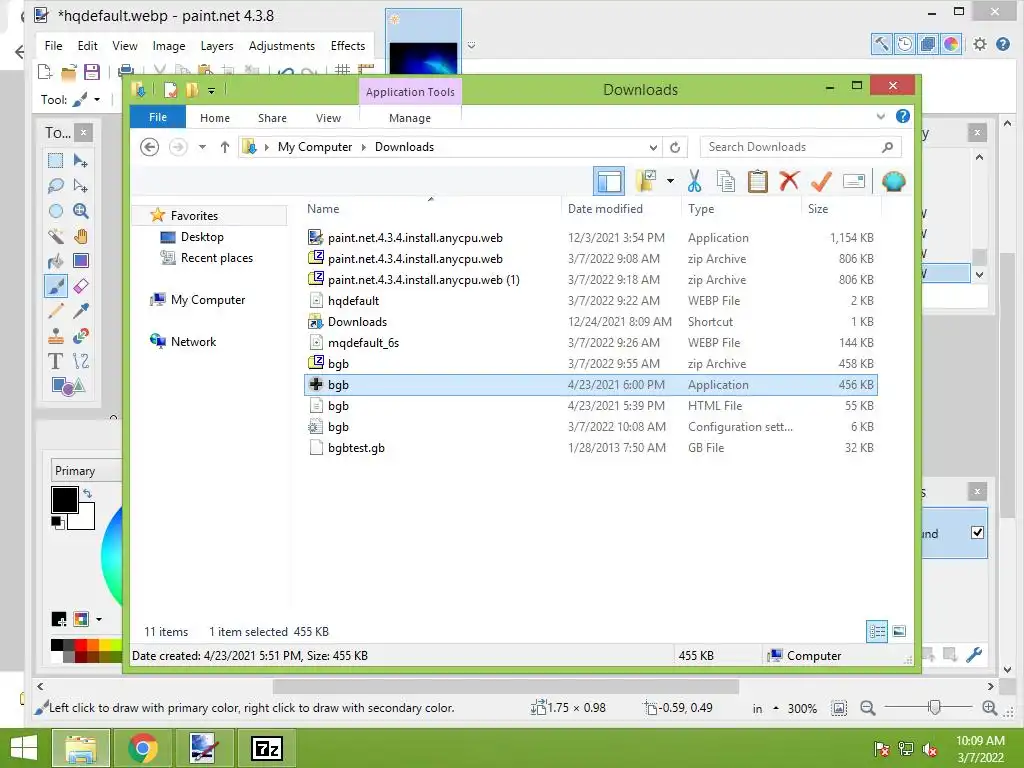Swap primary and secondary colors
Image resolution: width=1024 pixels, height=768 pixels.
coord(88,494)
